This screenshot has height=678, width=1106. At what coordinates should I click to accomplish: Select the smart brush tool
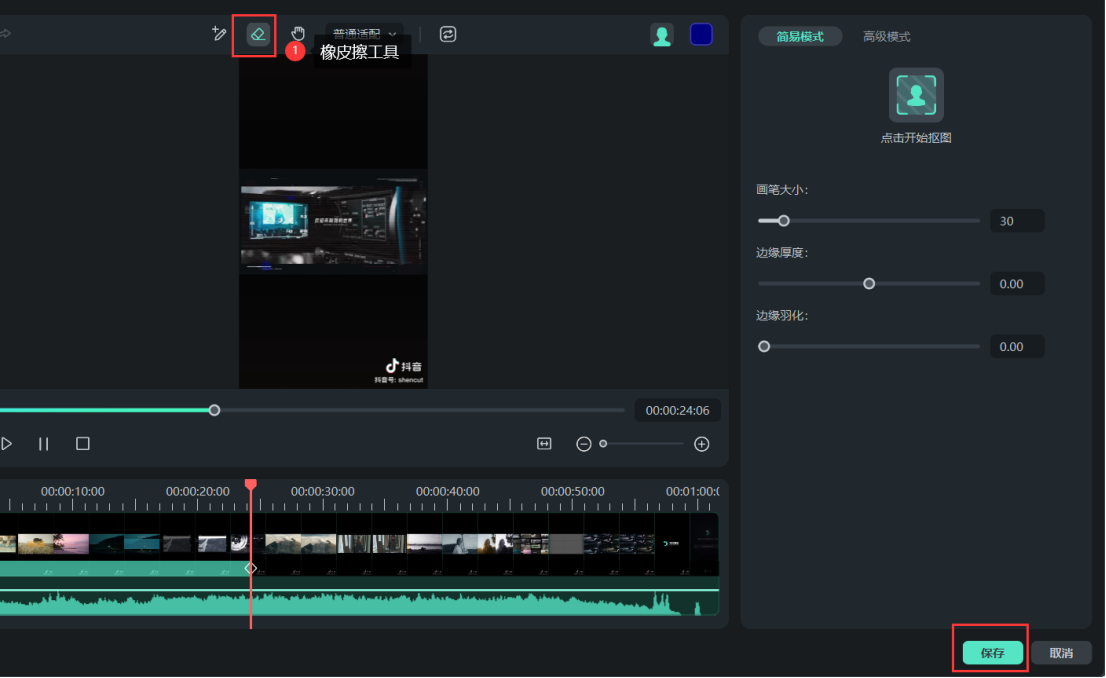pos(219,34)
